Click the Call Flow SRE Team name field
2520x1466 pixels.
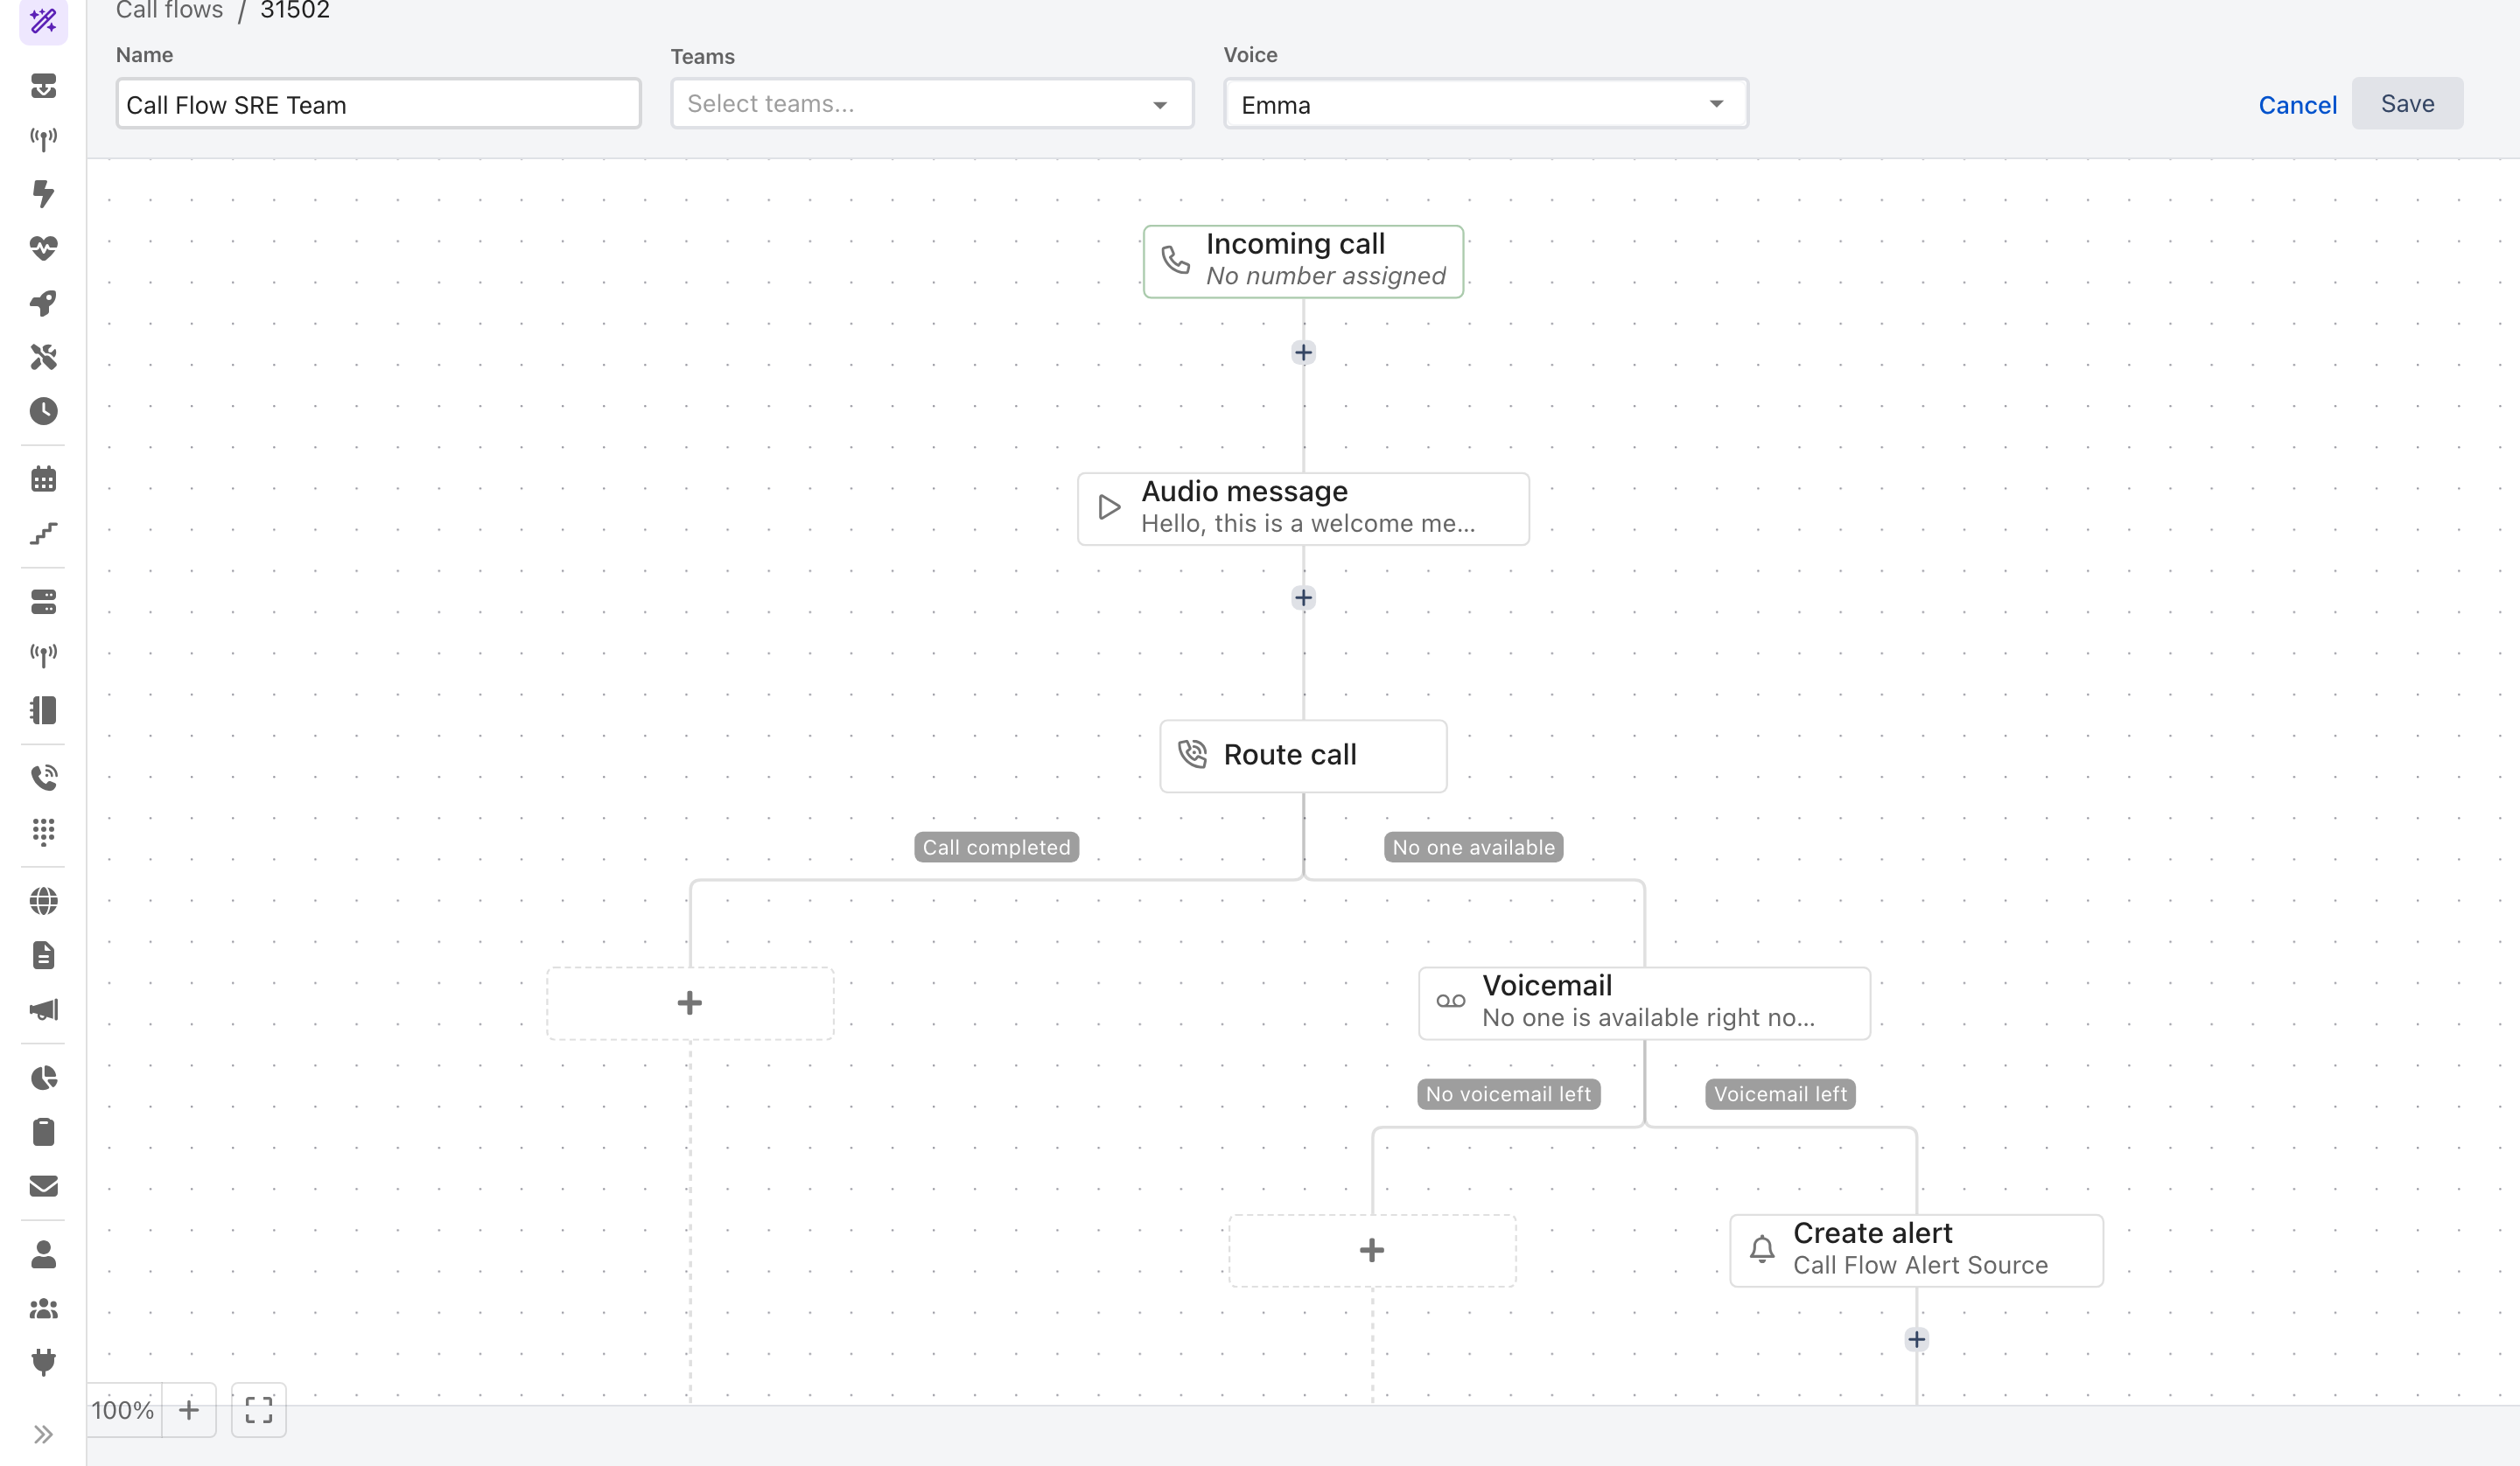378,103
